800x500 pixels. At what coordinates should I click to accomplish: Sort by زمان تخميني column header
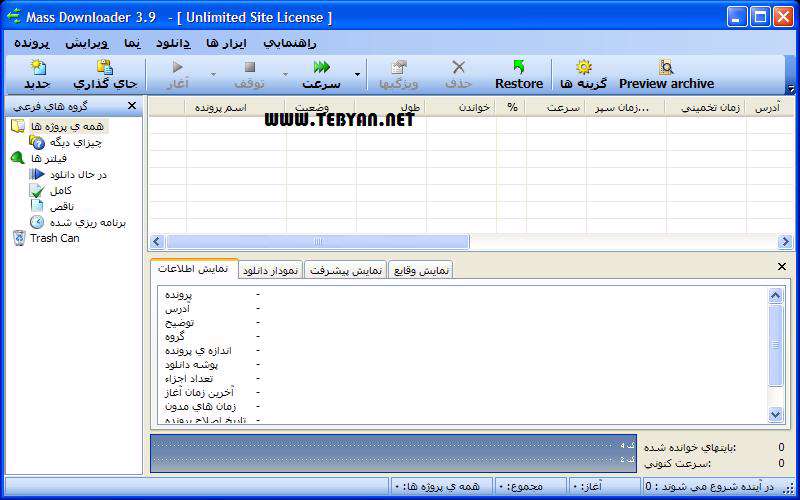click(706, 107)
